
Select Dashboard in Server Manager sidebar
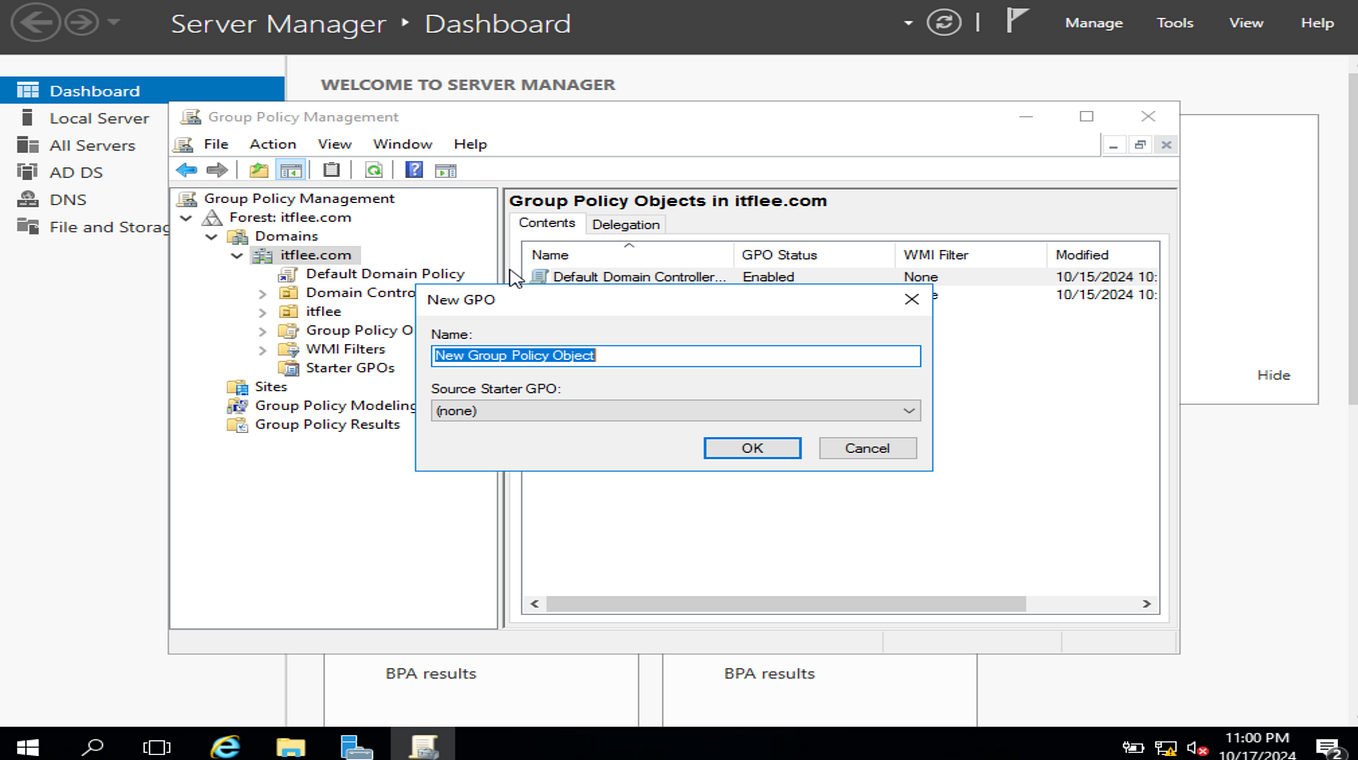tap(142, 90)
